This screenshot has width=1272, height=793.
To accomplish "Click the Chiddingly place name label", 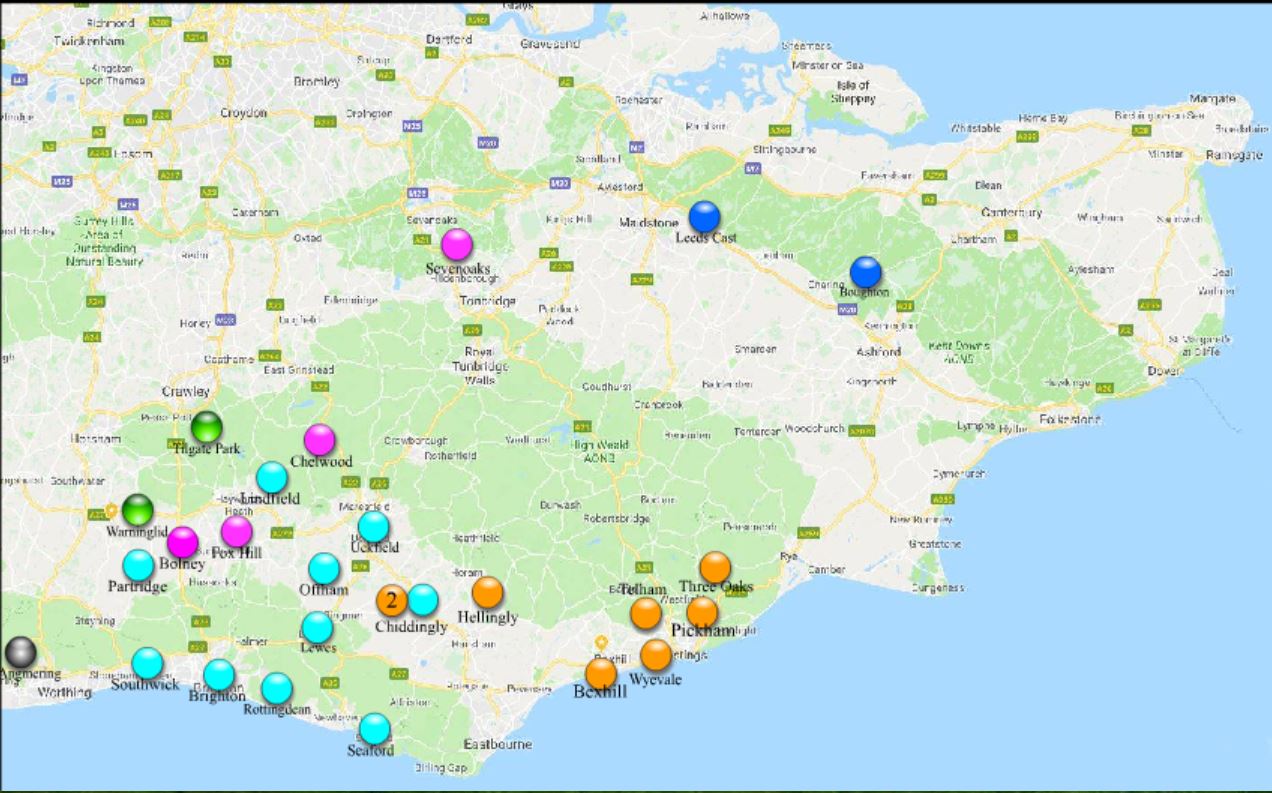I will click(411, 627).
